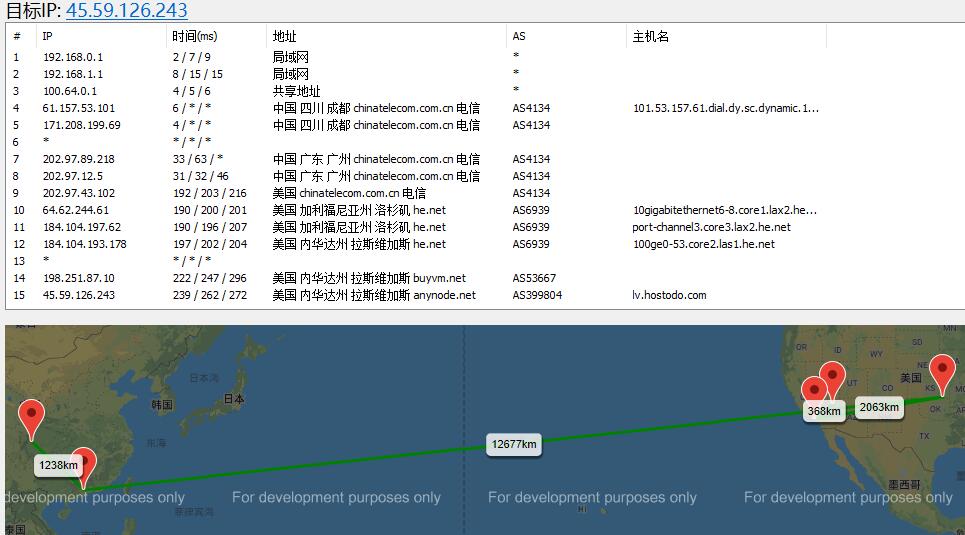Click the time value 239 / 262 / 272

[x=210, y=295]
